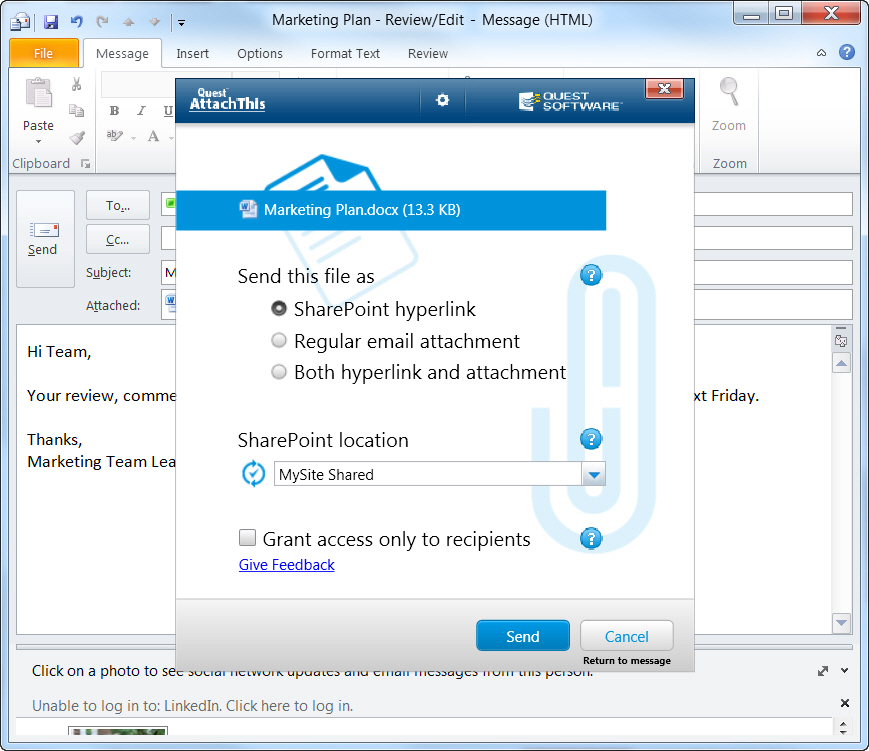Save the message from Quick Access Toolbar
Viewport: 869px width, 751px height.
click(x=51, y=22)
